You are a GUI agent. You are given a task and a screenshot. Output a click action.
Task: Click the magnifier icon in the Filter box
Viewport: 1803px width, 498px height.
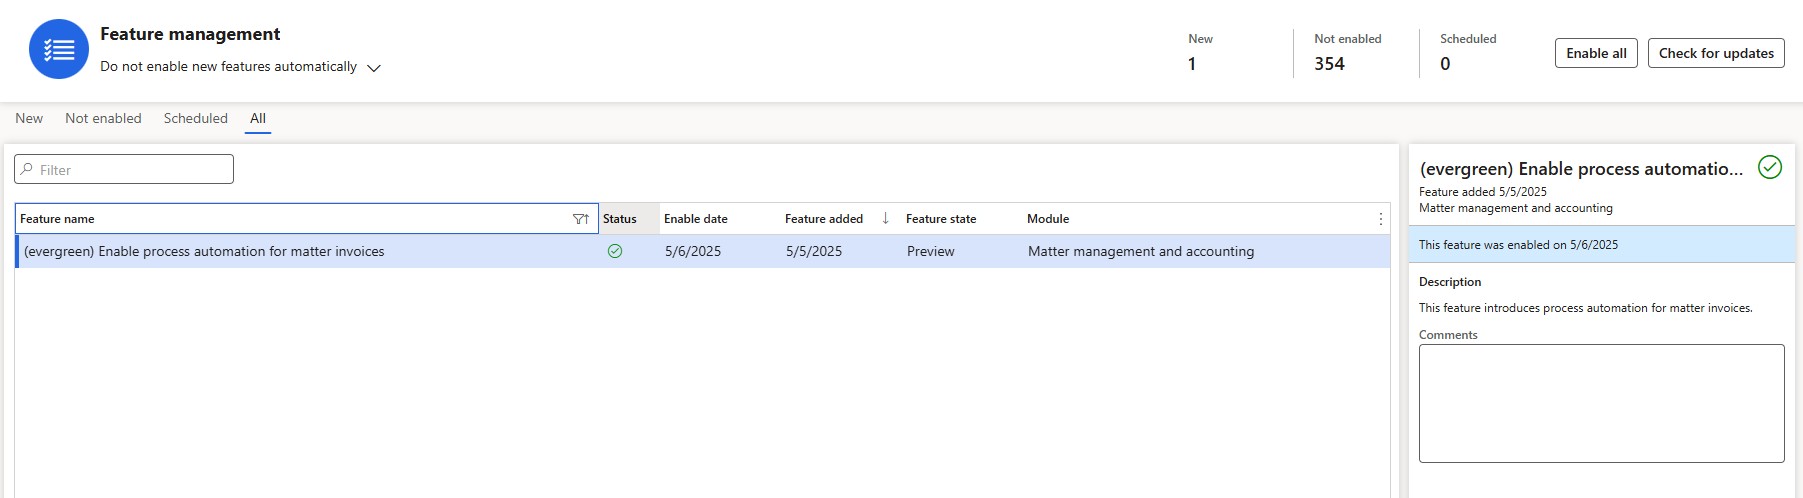[x=27, y=169]
